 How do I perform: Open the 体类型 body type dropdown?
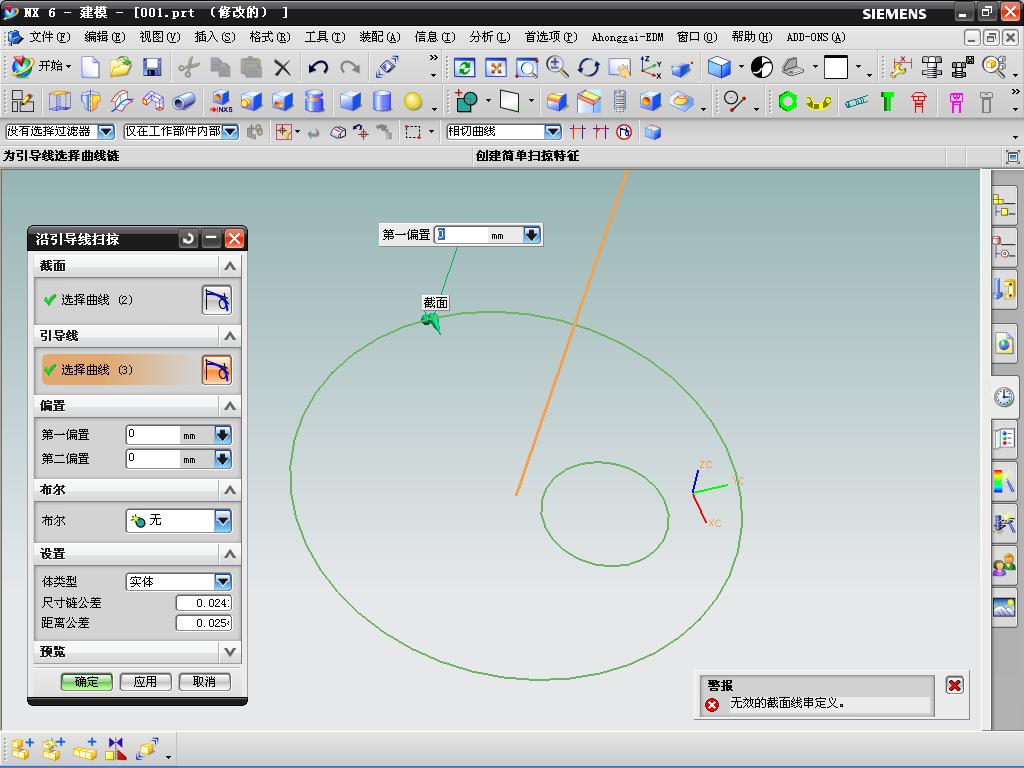click(x=222, y=582)
